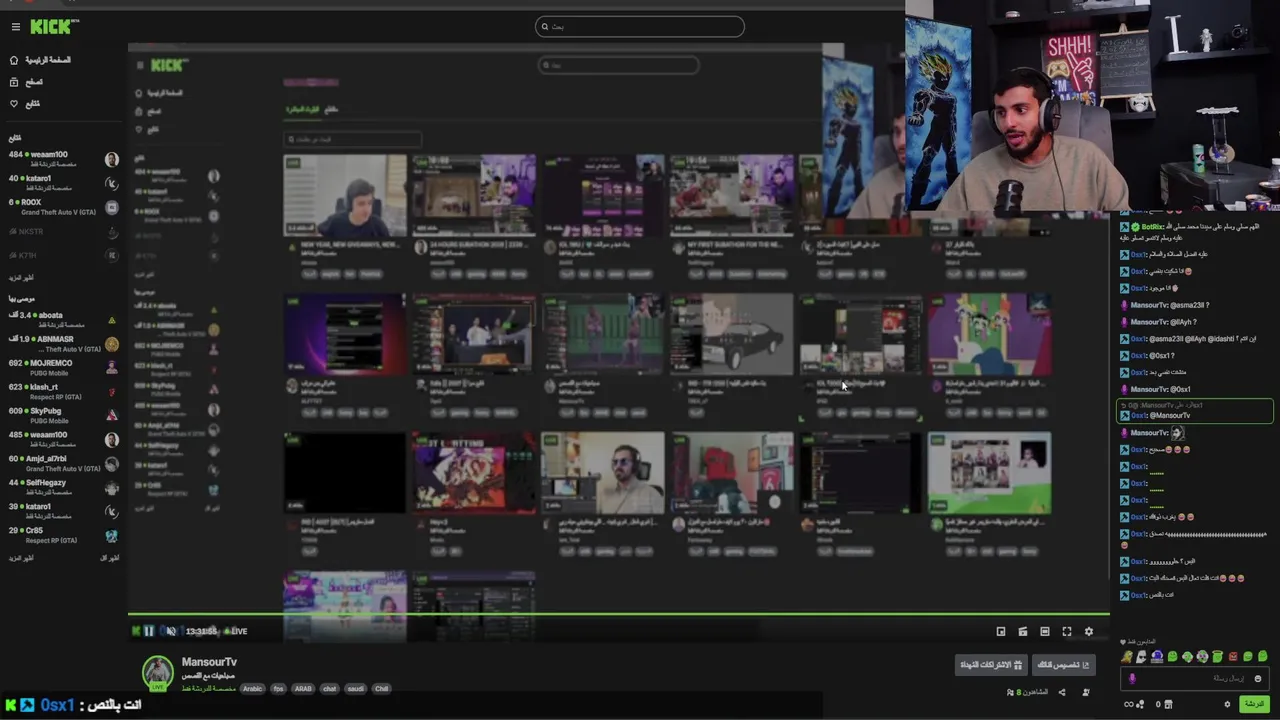This screenshot has height=720, width=1280.
Task: Select the Chill tag
Action: tap(381, 689)
